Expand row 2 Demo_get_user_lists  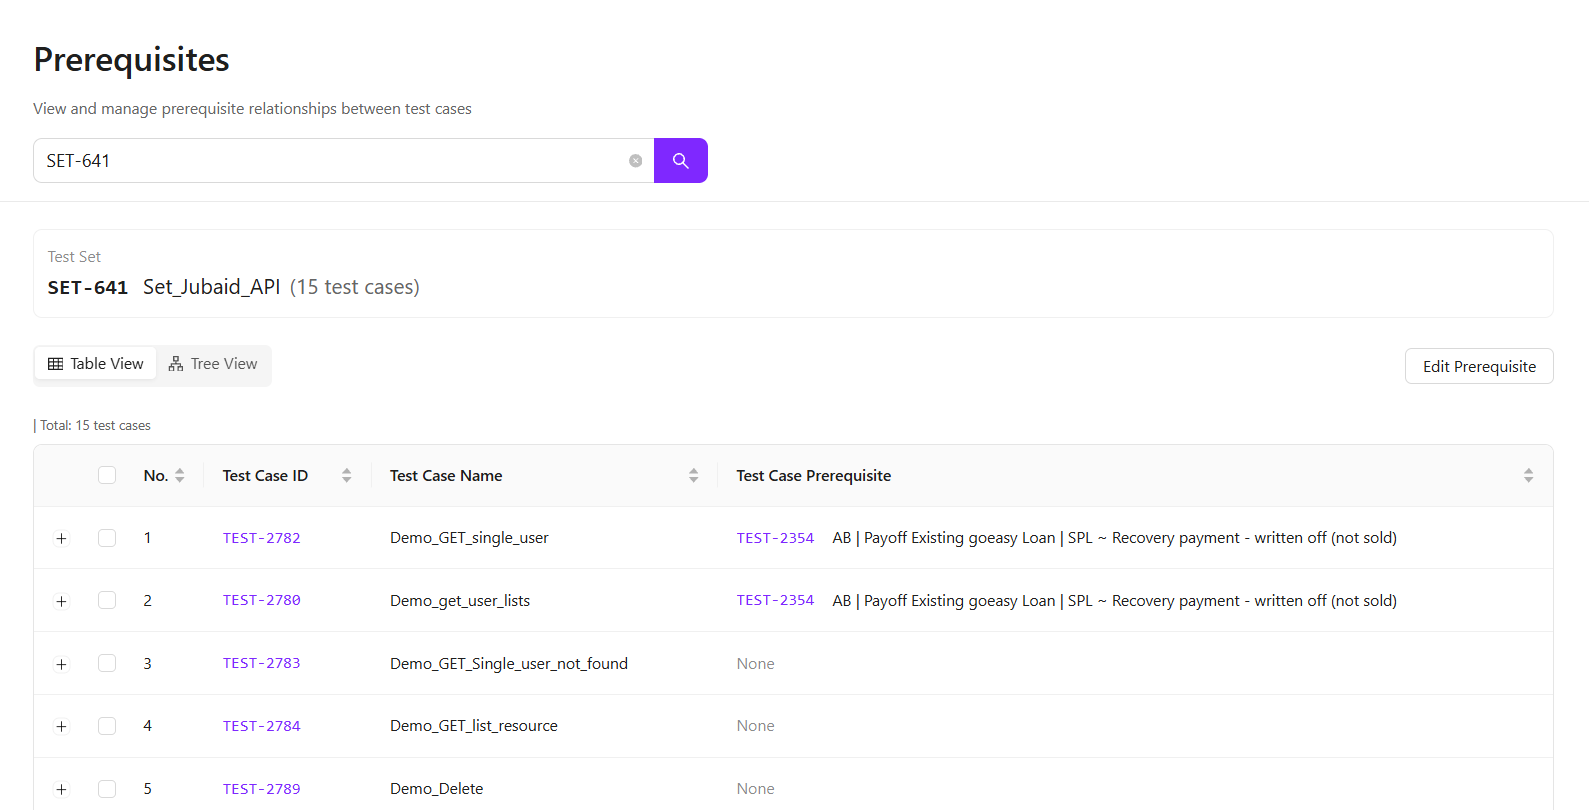62,601
